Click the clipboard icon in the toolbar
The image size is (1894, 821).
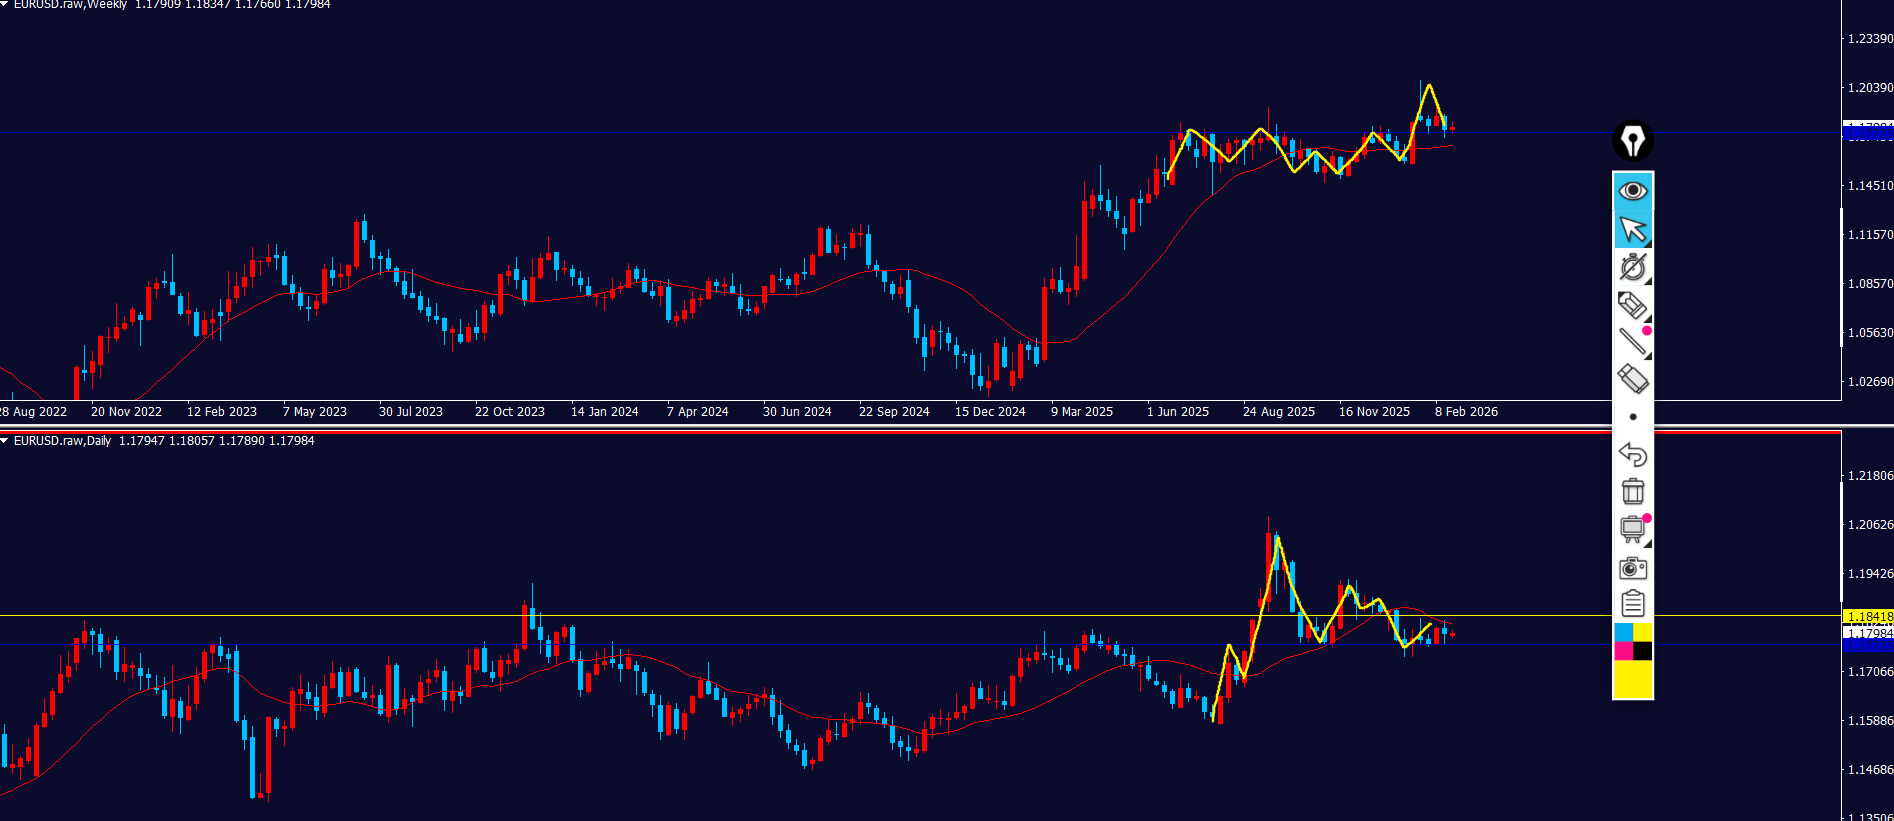tap(1632, 604)
